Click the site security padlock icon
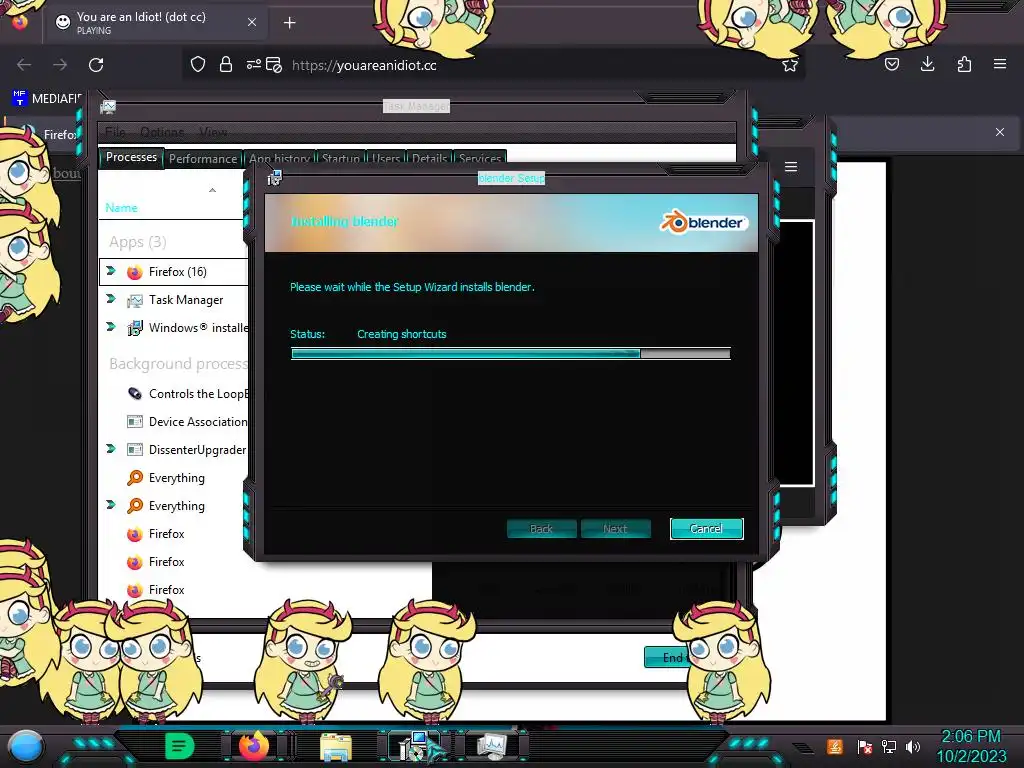Viewport: 1024px width, 768px height. [x=226, y=65]
